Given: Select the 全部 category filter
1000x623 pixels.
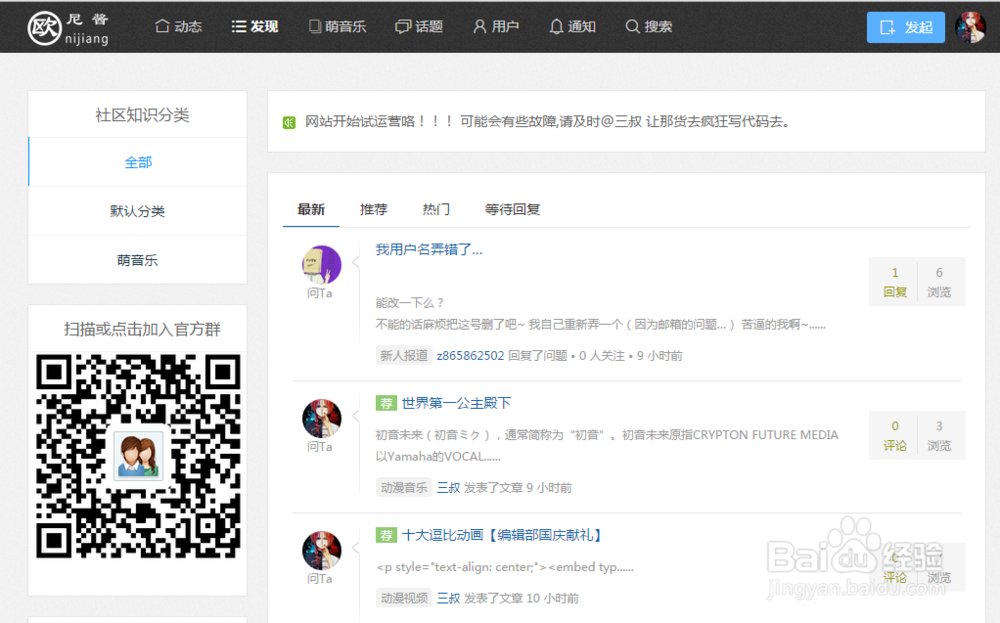Looking at the screenshot, I should tap(137, 161).
